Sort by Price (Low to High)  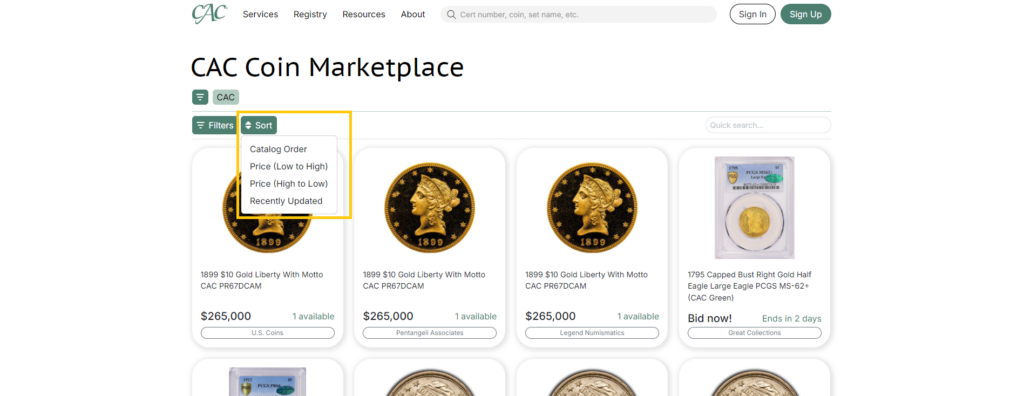288,167
